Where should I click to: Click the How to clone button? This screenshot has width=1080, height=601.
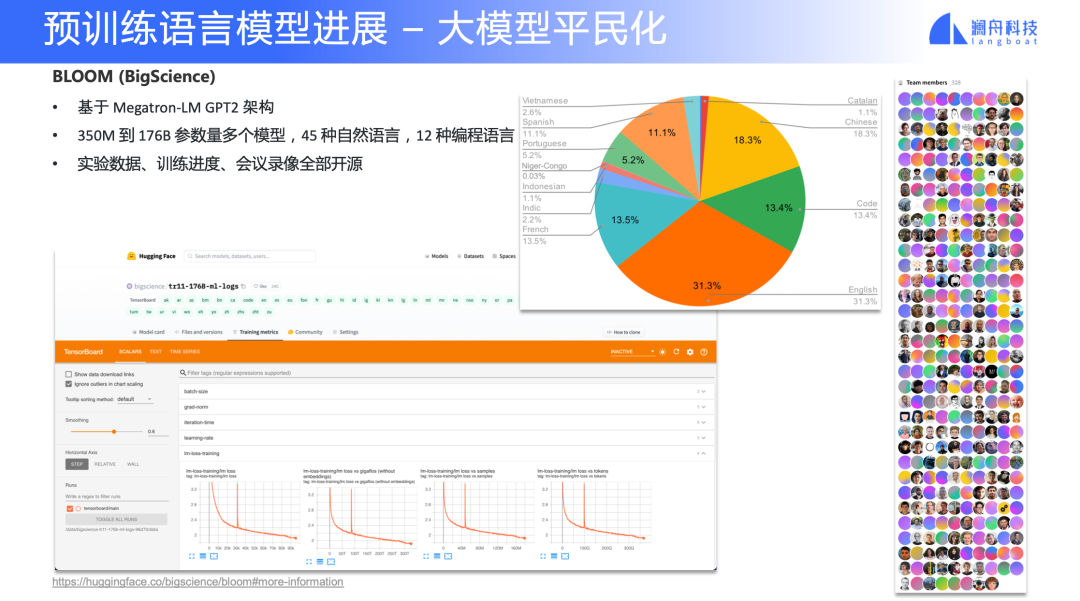pos(623,332)
